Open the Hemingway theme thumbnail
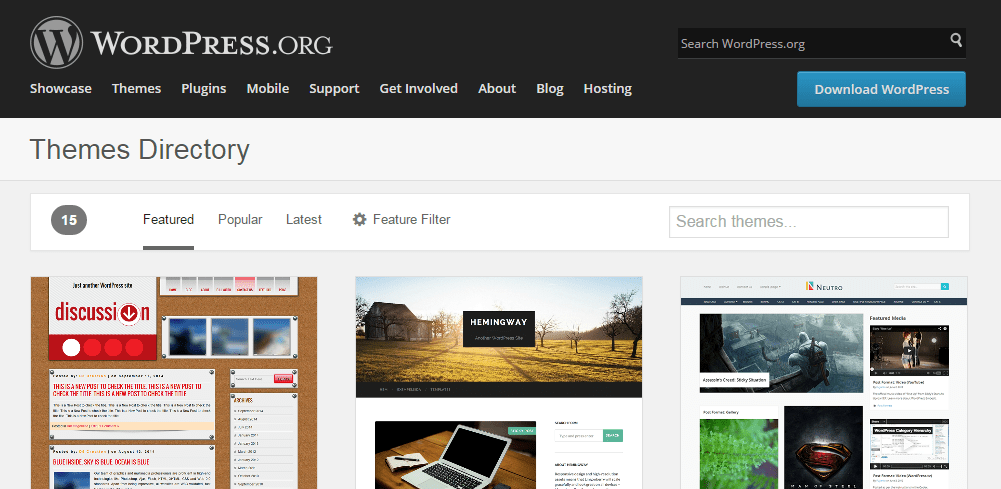The width and height of the screenshot is (1001, 489). click(499, 382)
